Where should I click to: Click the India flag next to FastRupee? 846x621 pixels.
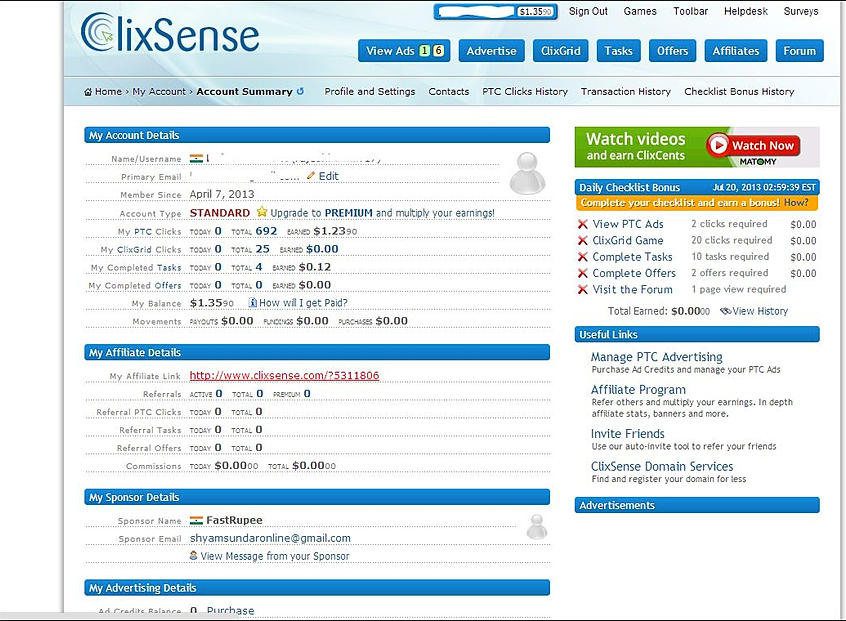[196, 520]
